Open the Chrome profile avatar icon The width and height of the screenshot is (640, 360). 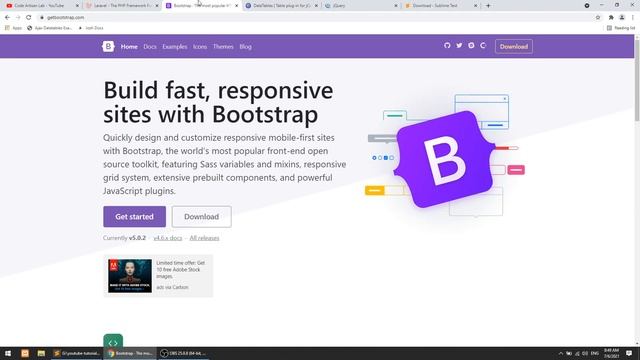pos(622,18)
